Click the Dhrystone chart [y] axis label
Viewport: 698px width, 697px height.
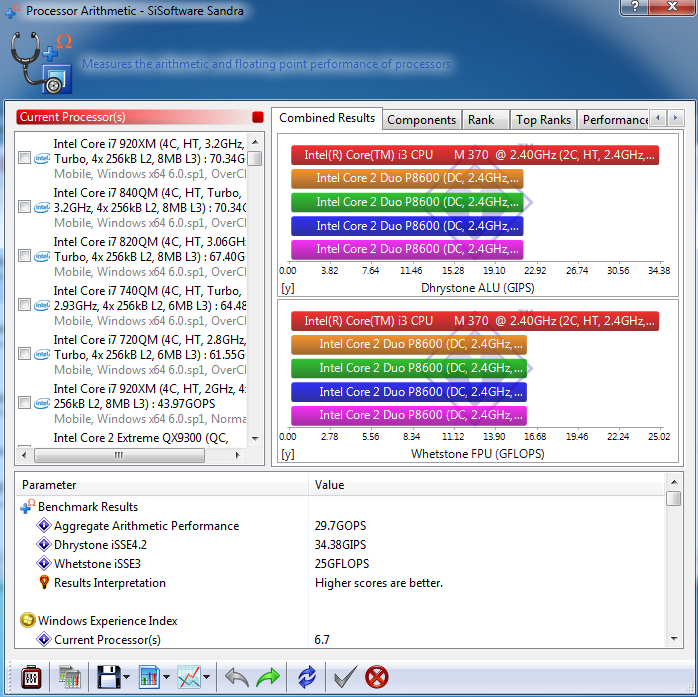coord(288,288)
